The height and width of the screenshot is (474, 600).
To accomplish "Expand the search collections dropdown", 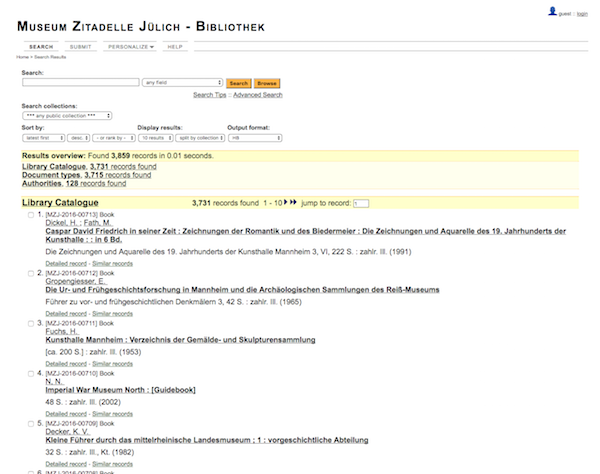I will tap(66, 116).
